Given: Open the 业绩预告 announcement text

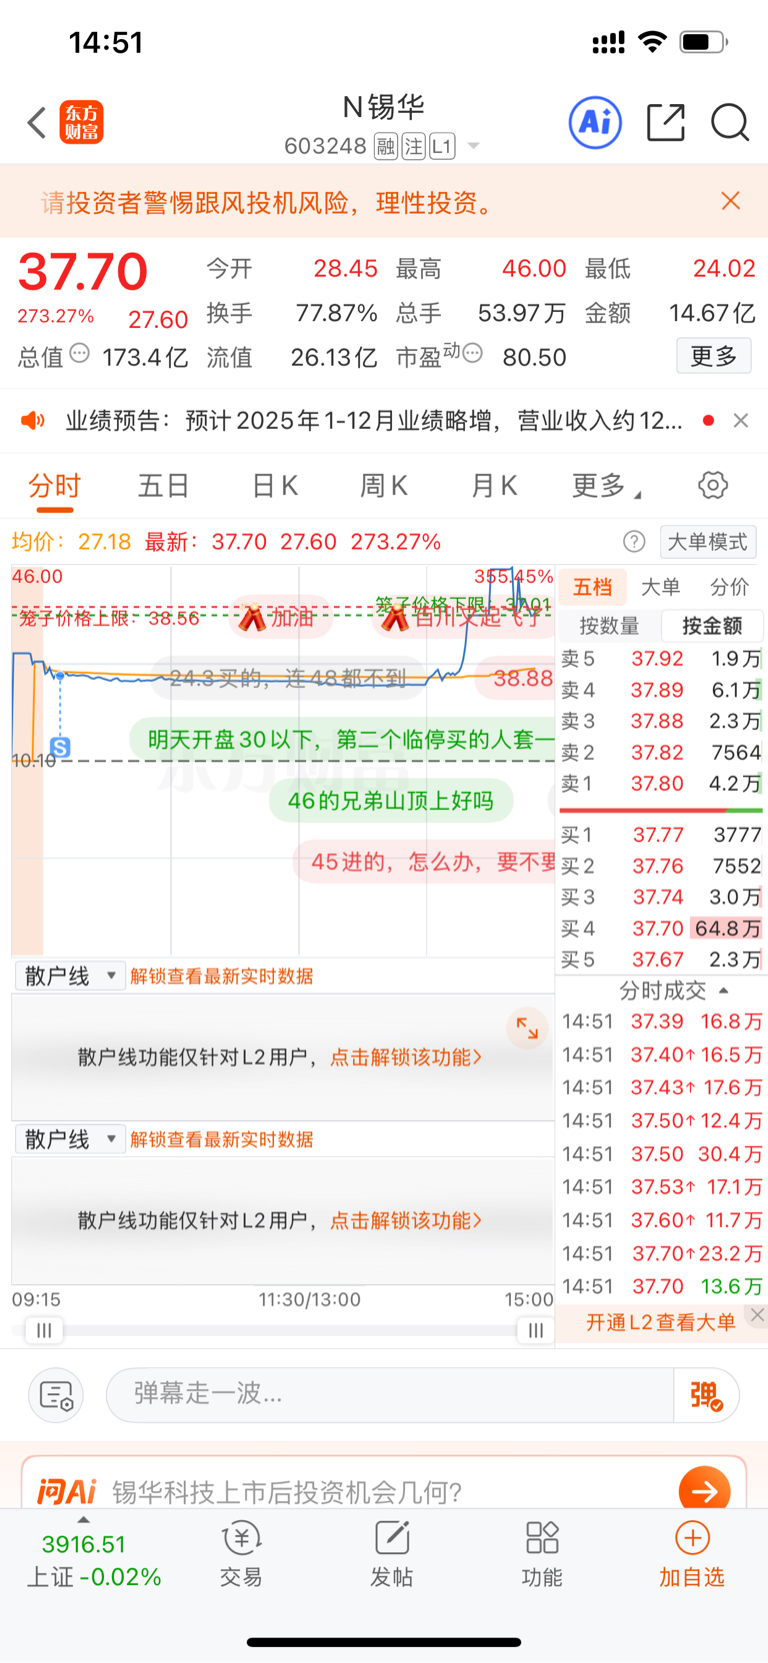Looking at the screenshot, I should click(374, 420).
